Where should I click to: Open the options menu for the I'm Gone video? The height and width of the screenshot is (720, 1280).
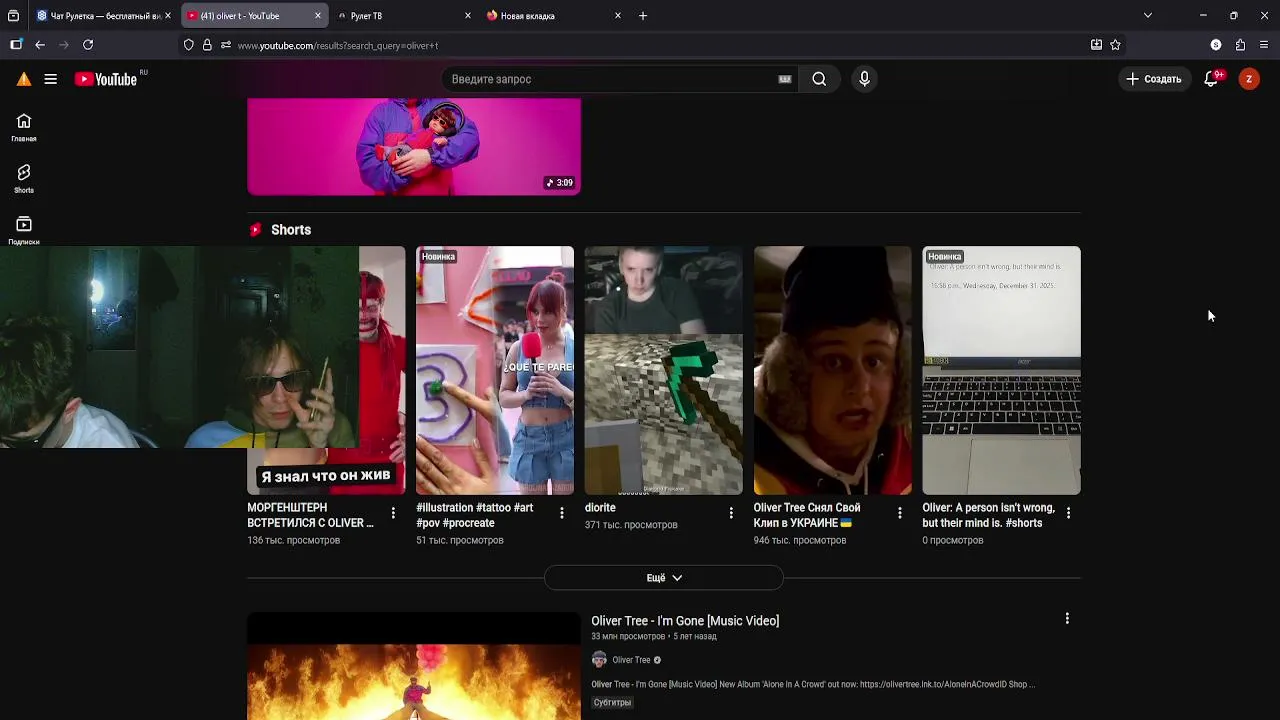click(1067, 619)
